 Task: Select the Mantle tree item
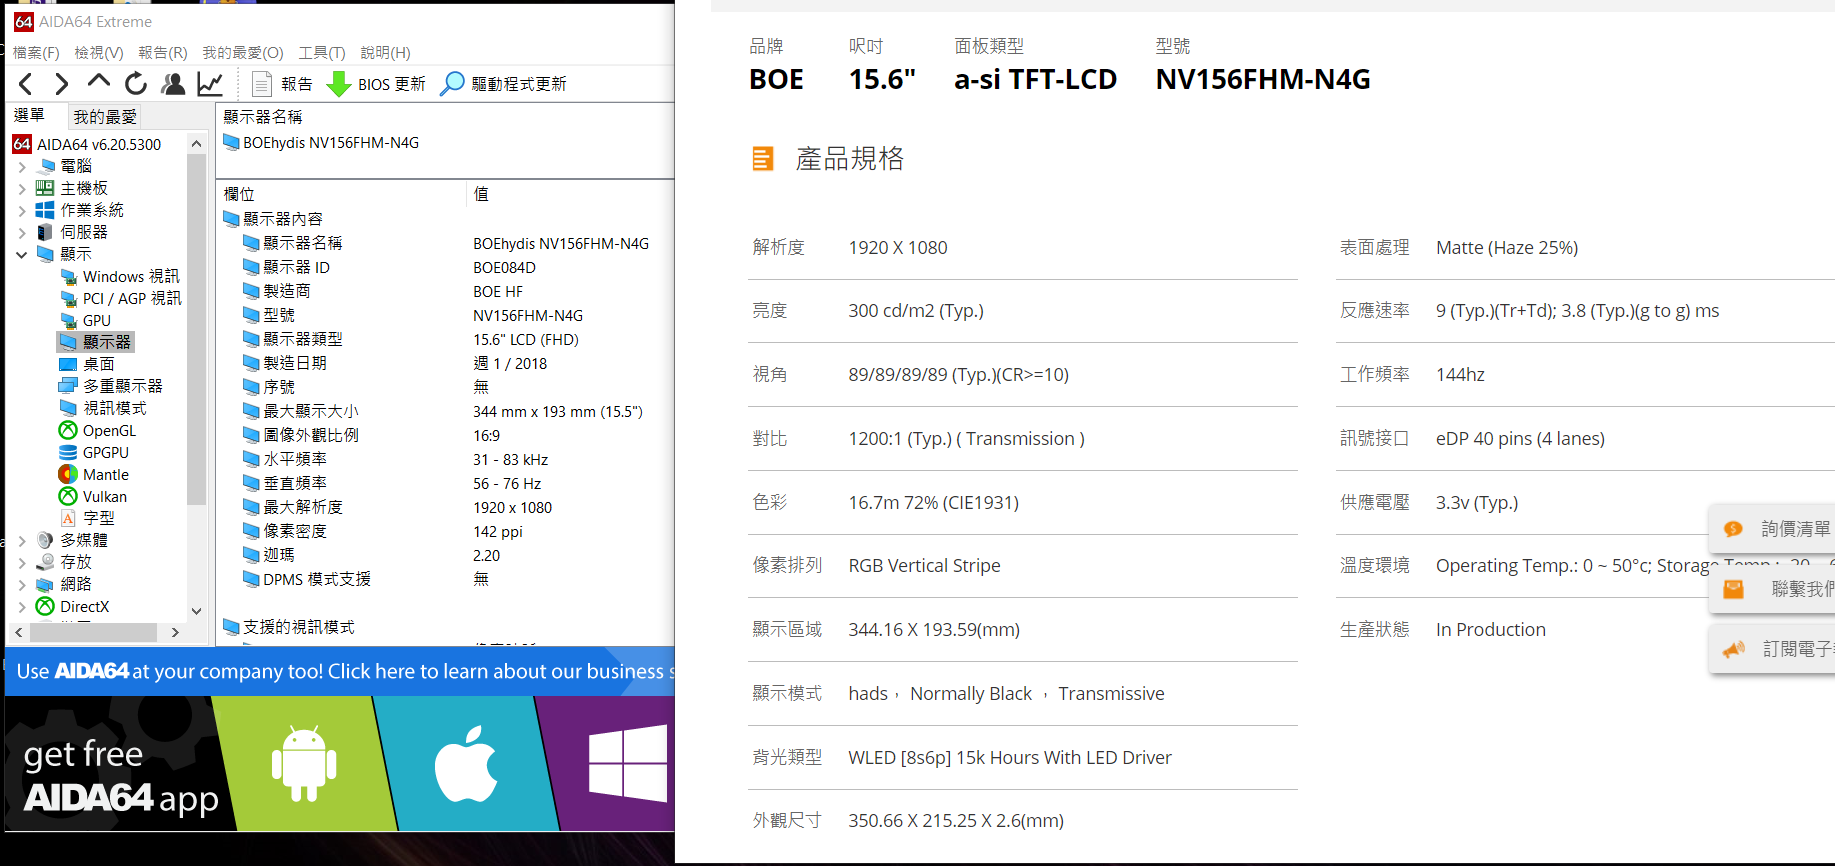pos(95,474)
